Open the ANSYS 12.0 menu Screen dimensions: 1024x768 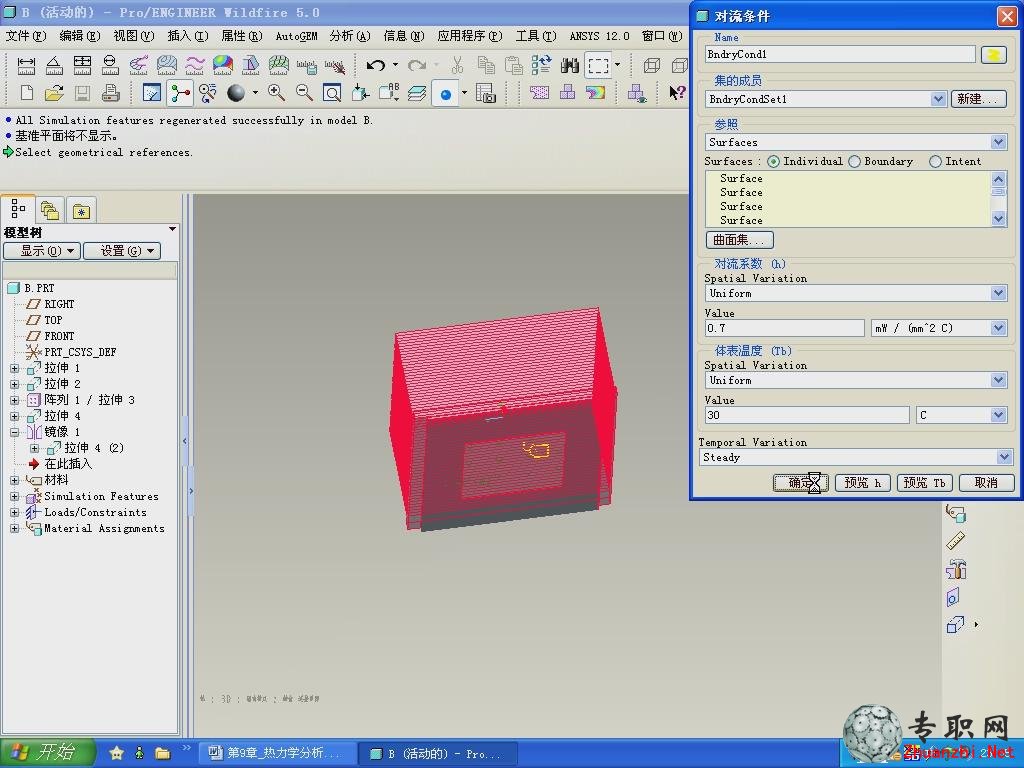click(x=599, y=36)
